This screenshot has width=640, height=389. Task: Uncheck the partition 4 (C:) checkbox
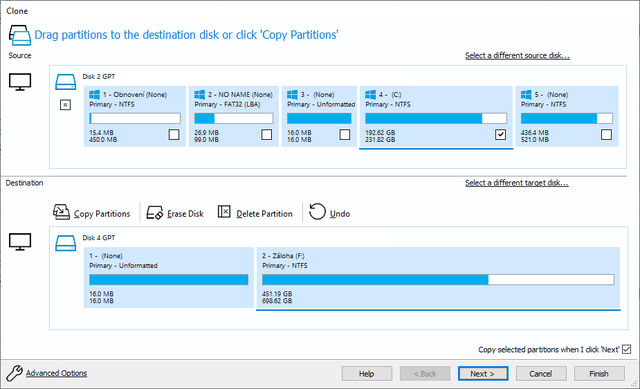coord(500,134)
